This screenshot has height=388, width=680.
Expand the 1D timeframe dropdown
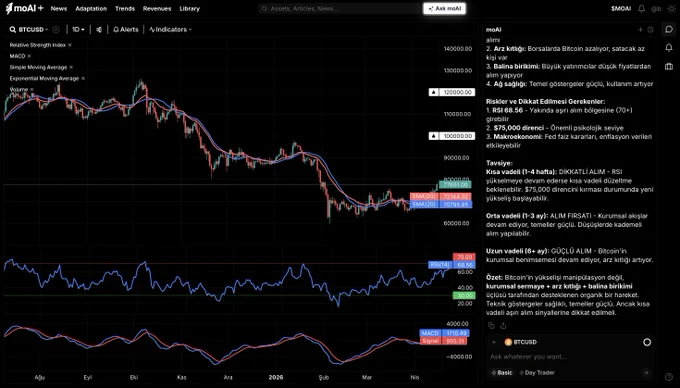point(78,29)
